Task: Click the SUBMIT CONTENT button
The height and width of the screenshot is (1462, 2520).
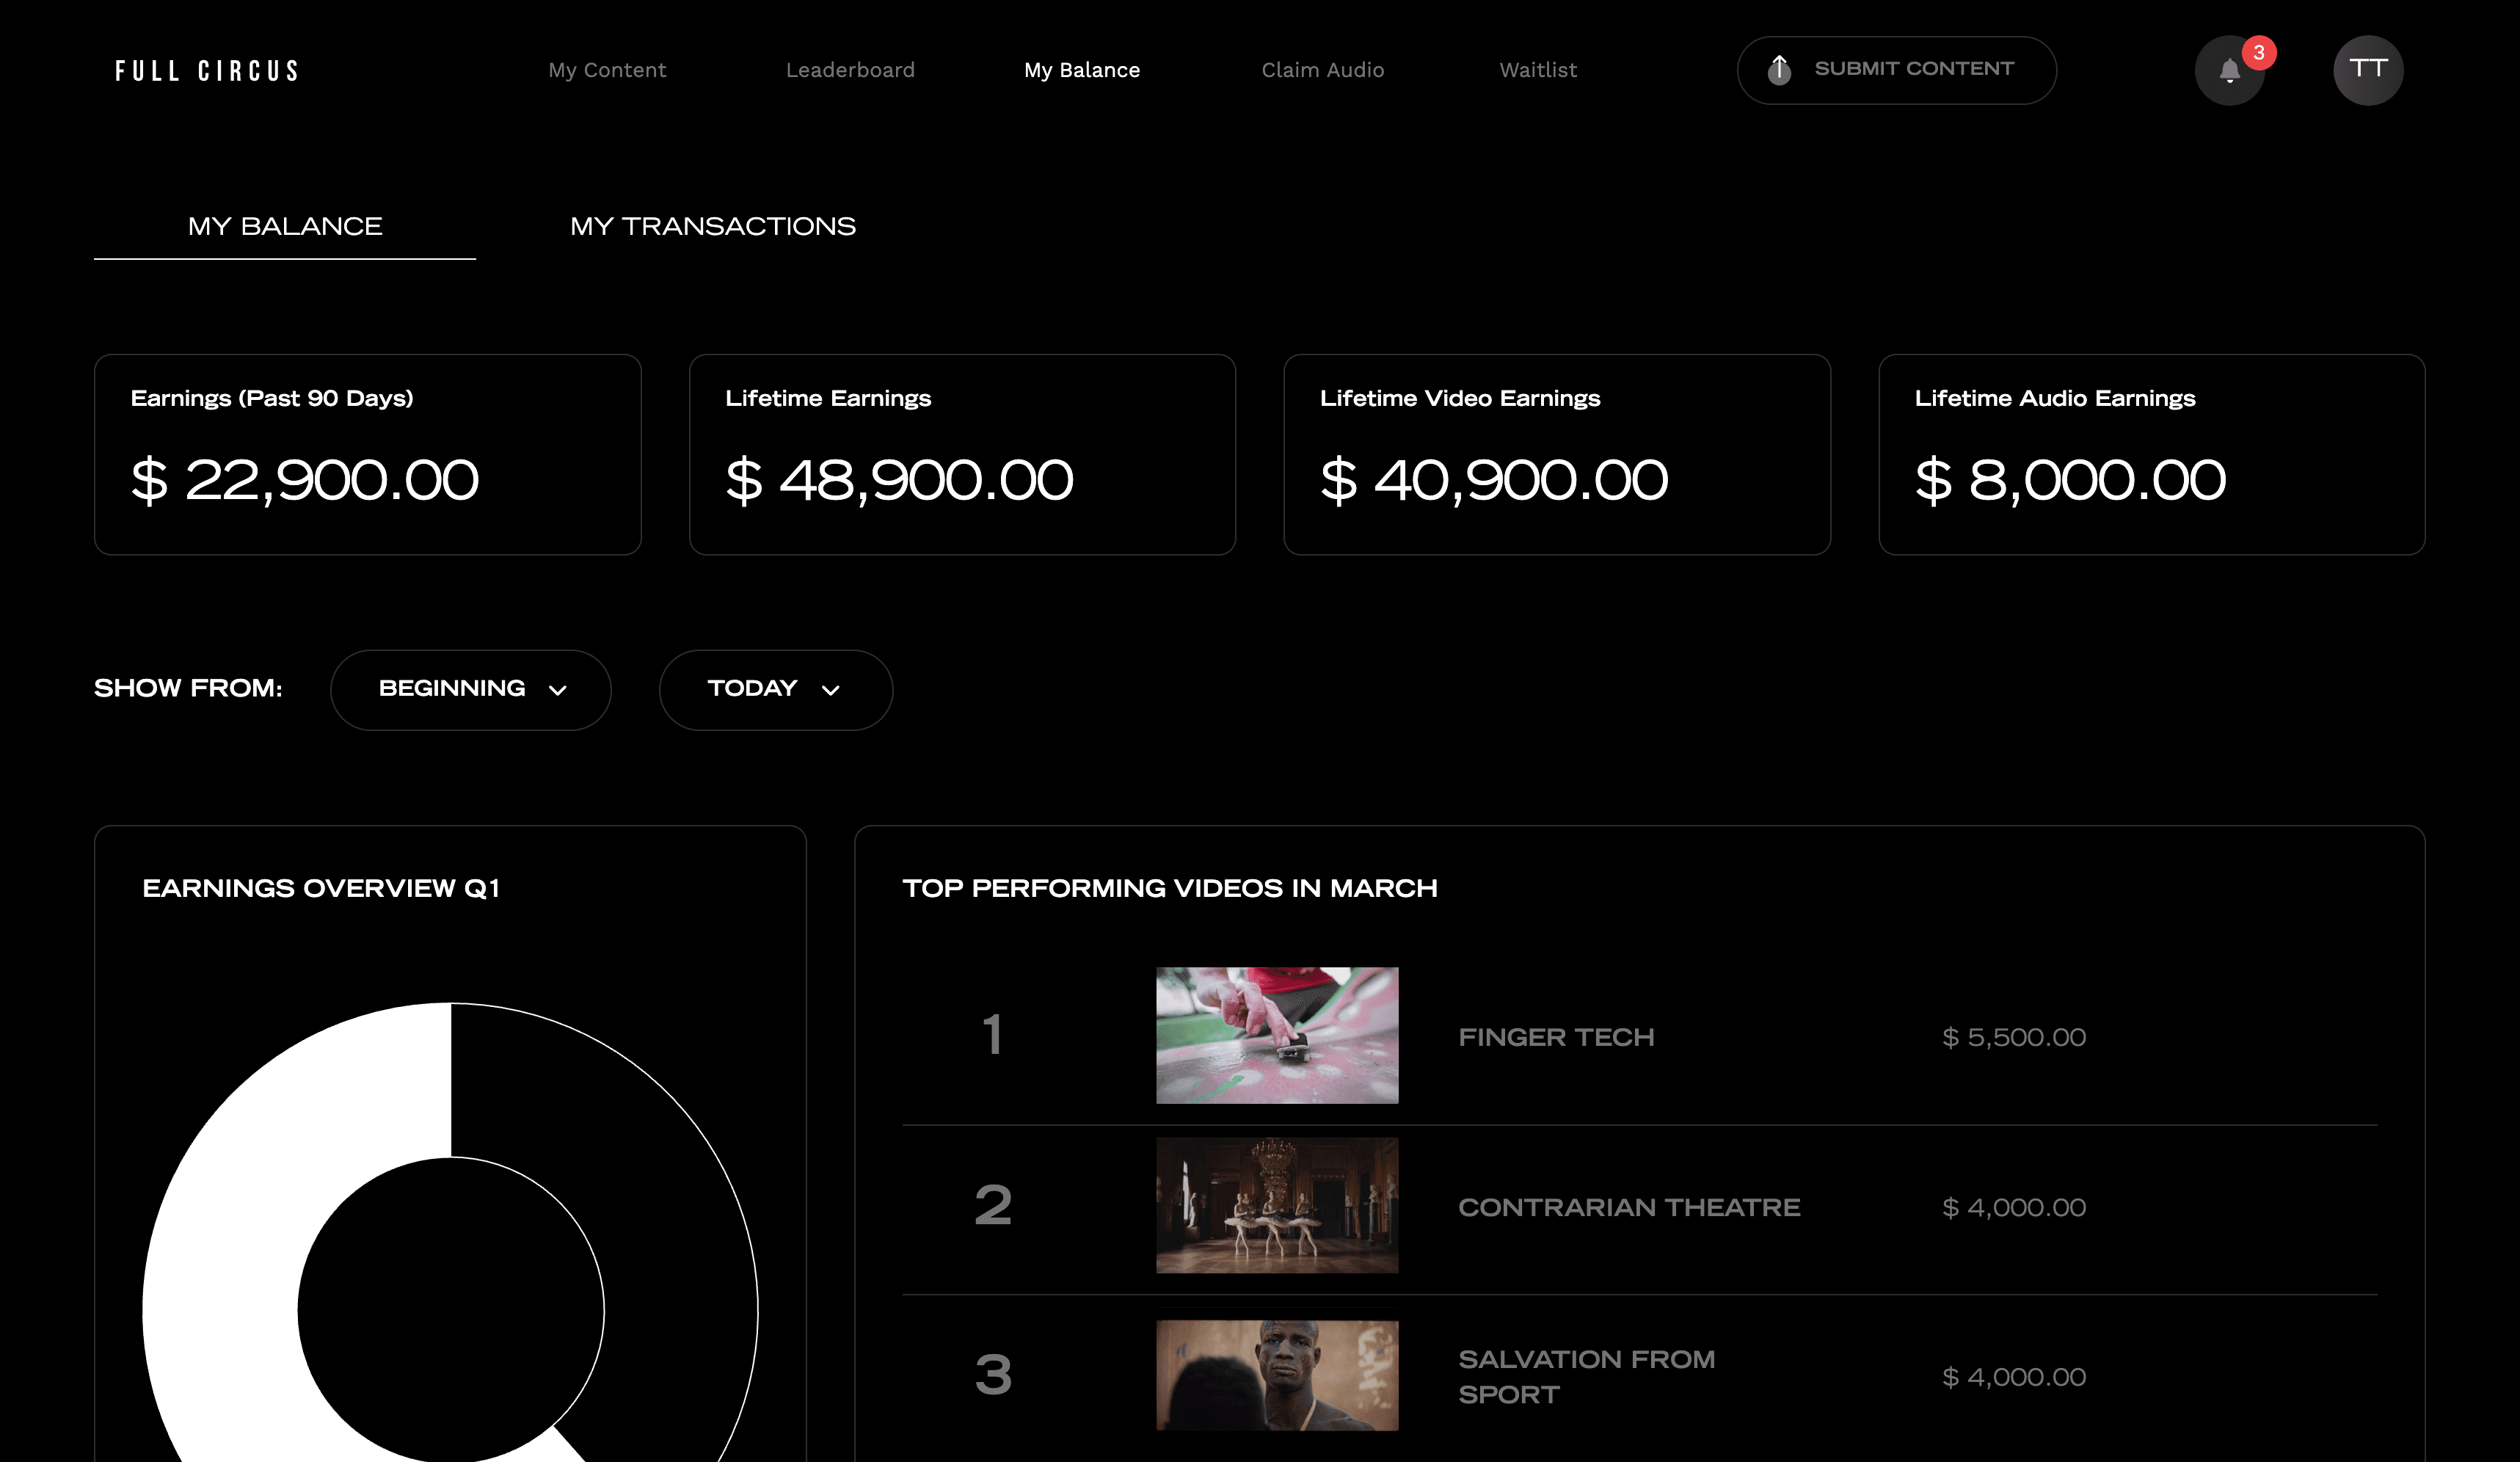Action: [1896, 70]
